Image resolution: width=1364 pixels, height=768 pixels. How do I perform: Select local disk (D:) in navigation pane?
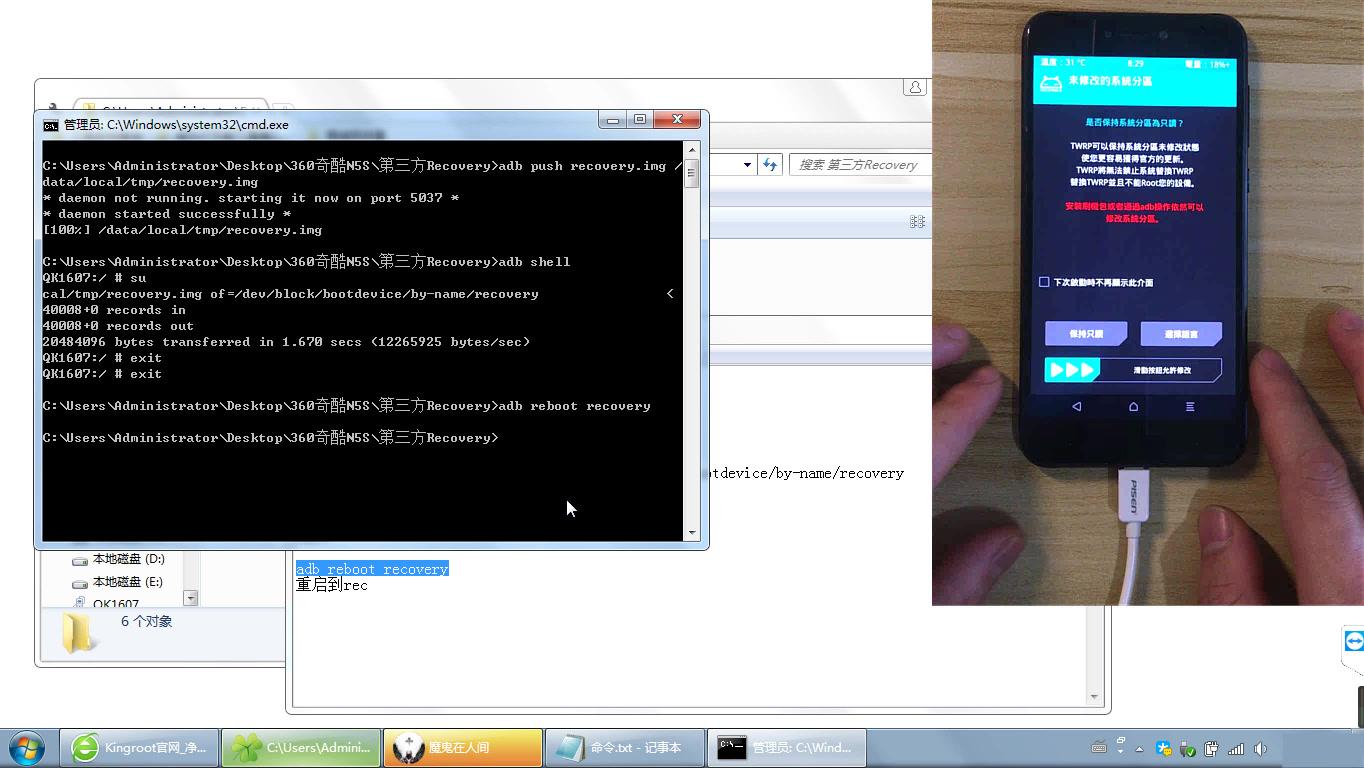pos(127,559)
